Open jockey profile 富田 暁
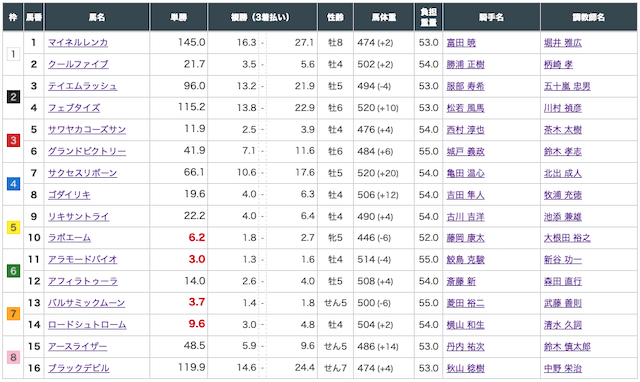The height and width of the screenshot is (382, 640). pos(461,43)
